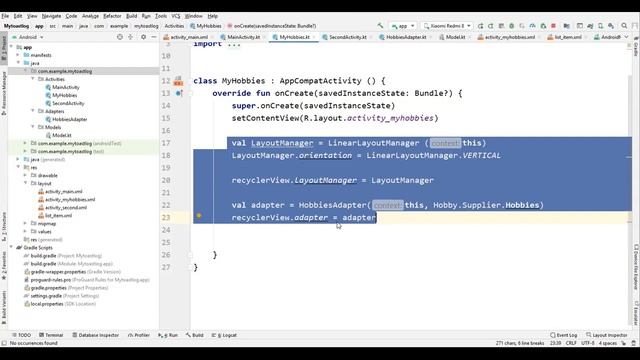Click the Debug app bug icon
Viewport: 640px width, 360px height.
tap(511, 26)
